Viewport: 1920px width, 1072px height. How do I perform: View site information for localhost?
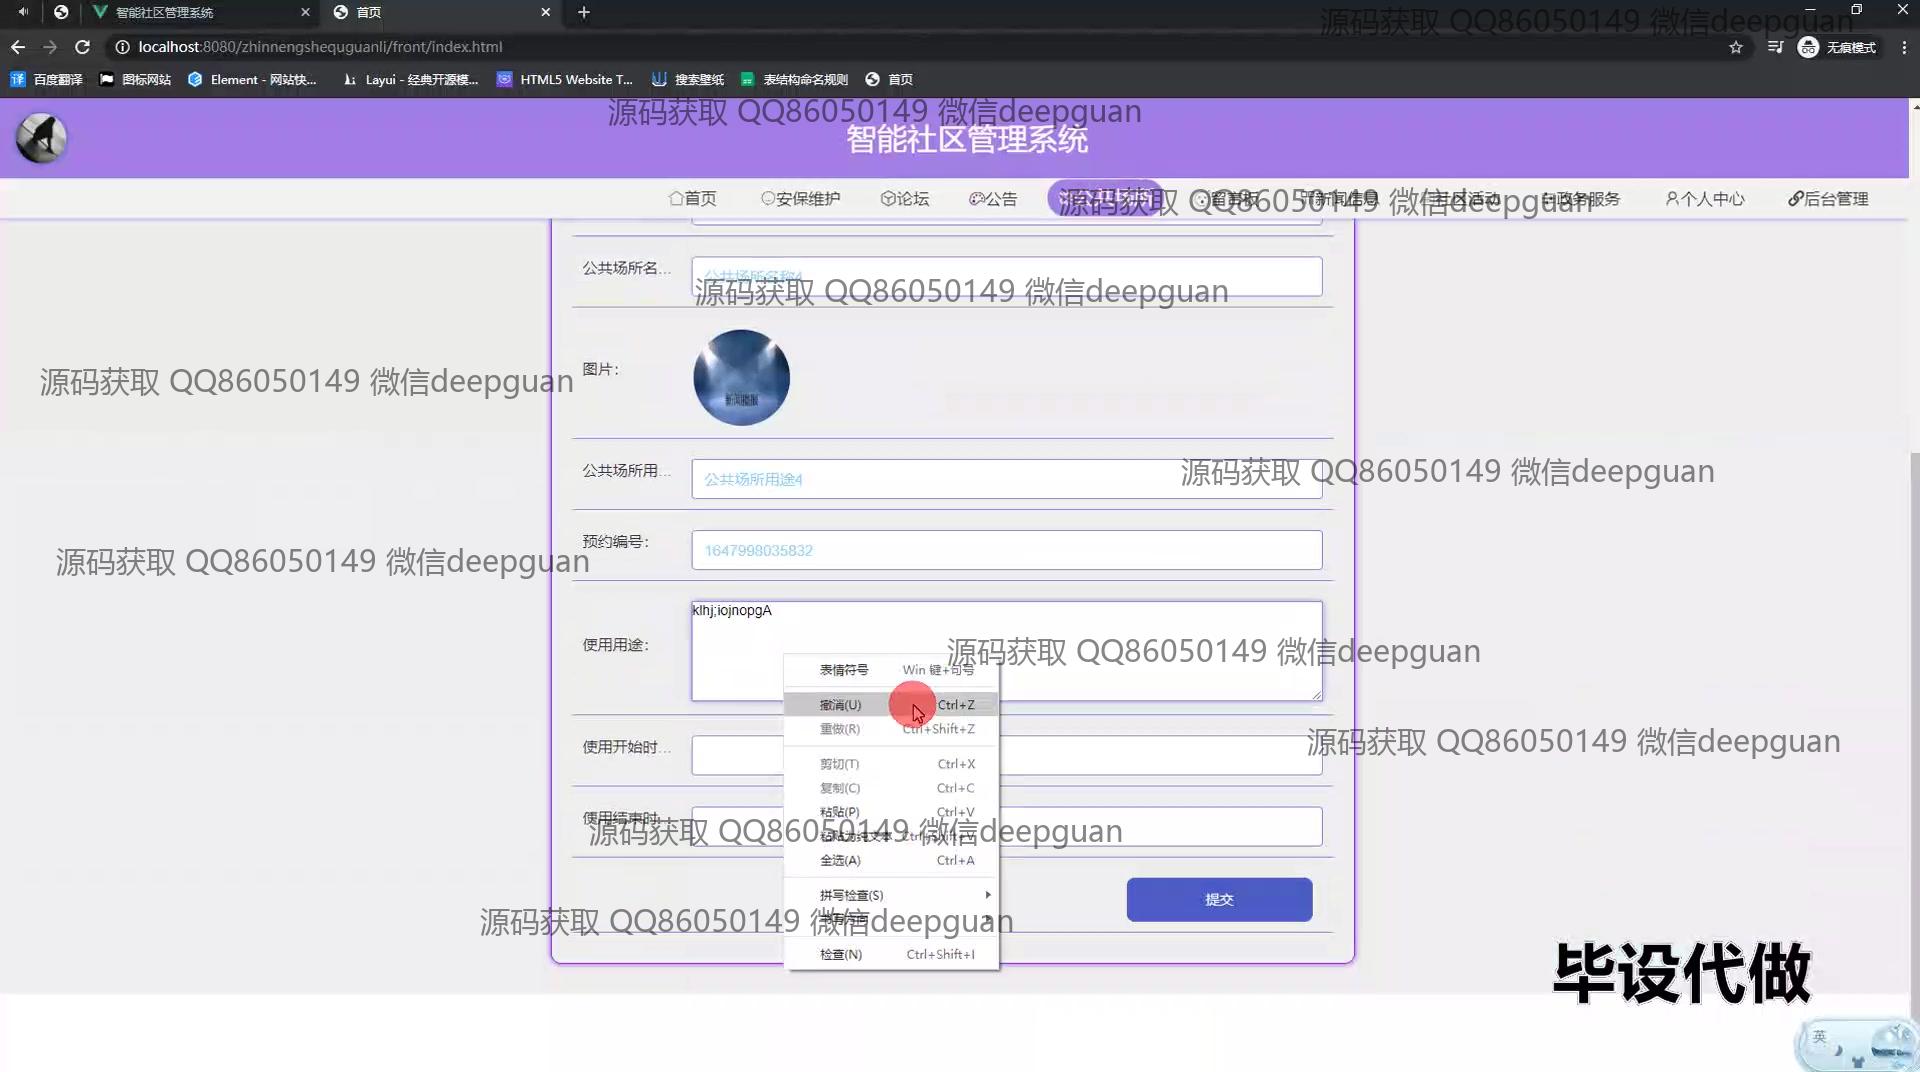coord(122,47)
